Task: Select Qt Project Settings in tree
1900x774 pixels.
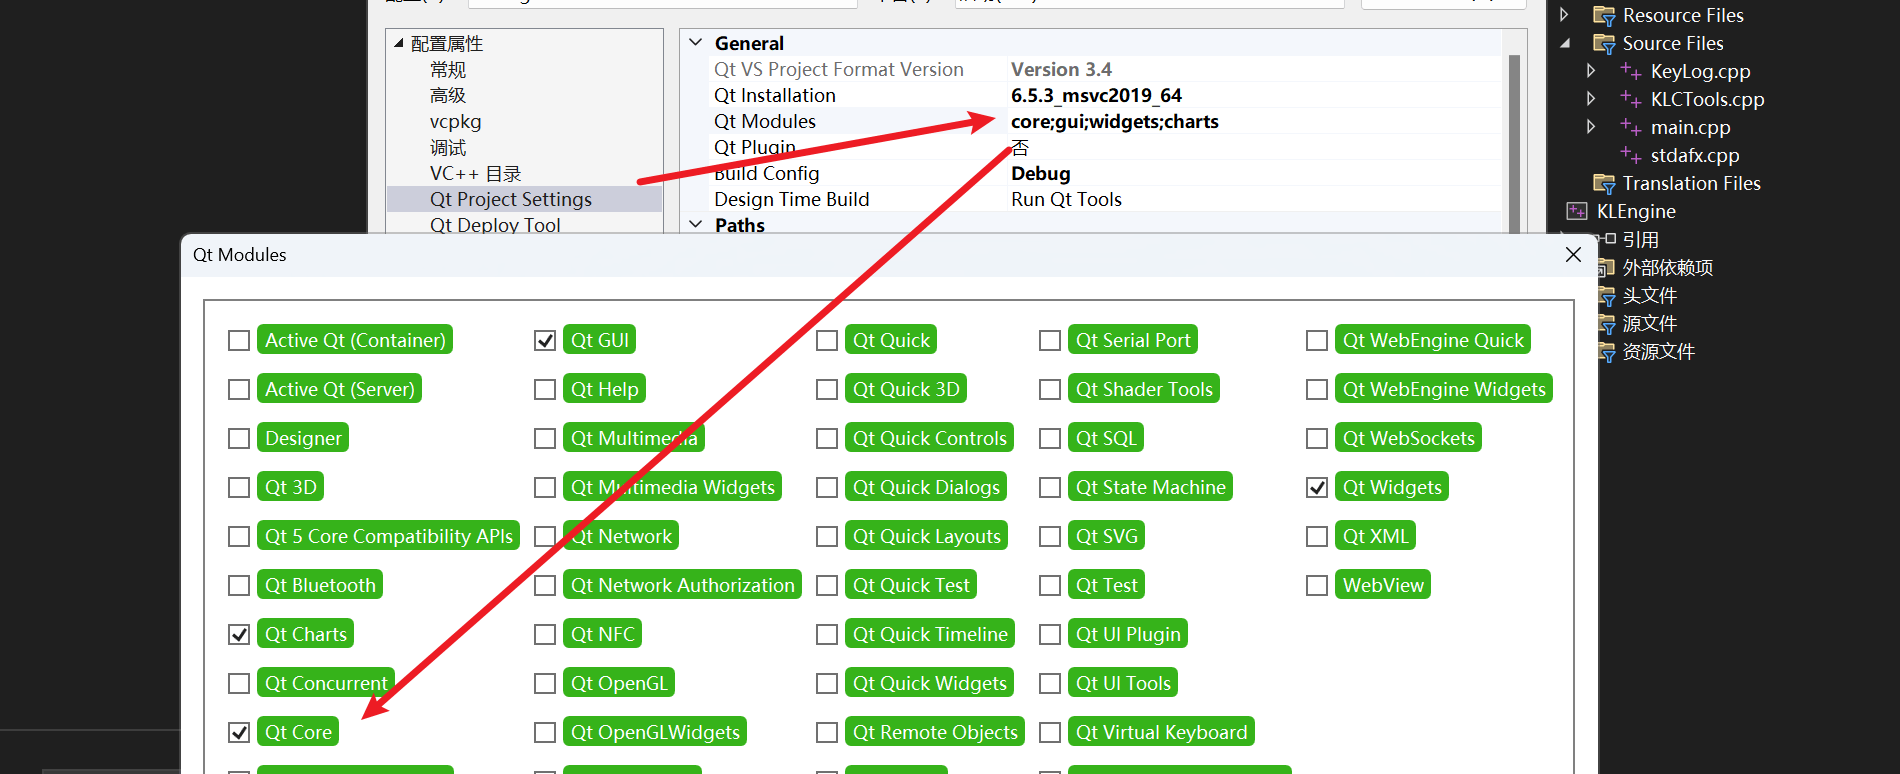Action: tap(511, 199)
